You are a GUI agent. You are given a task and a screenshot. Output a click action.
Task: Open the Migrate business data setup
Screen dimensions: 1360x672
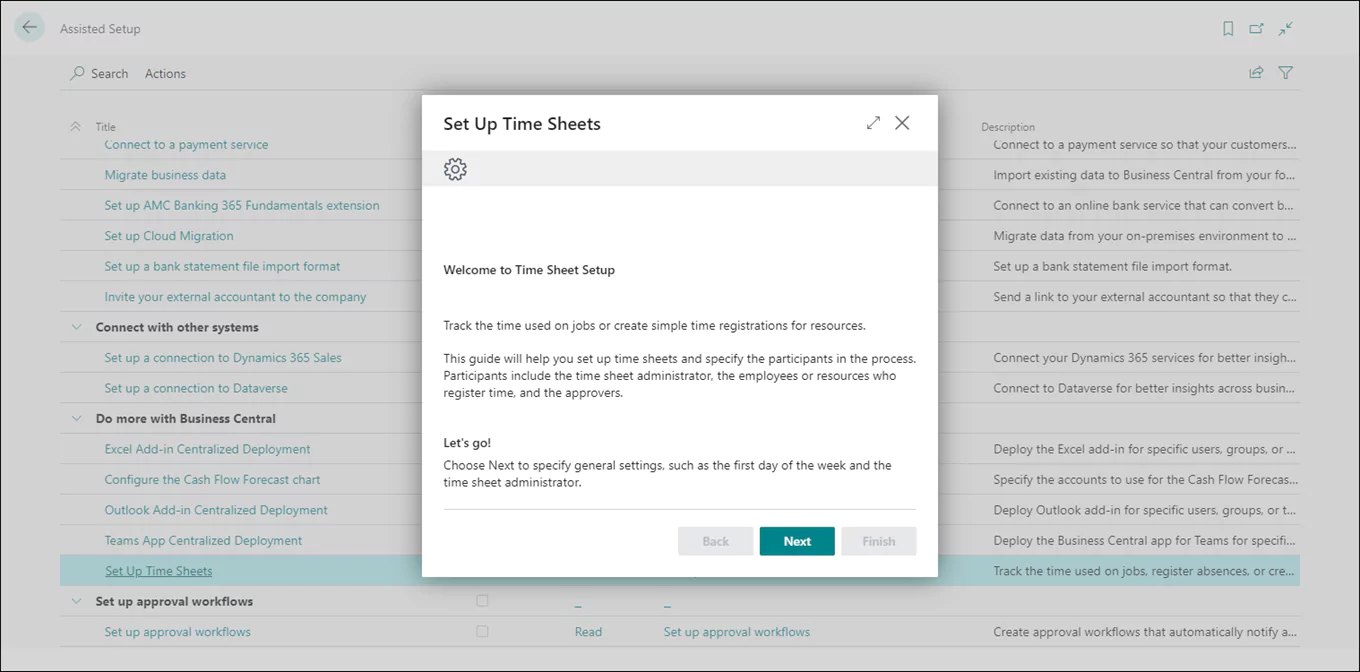165,175
